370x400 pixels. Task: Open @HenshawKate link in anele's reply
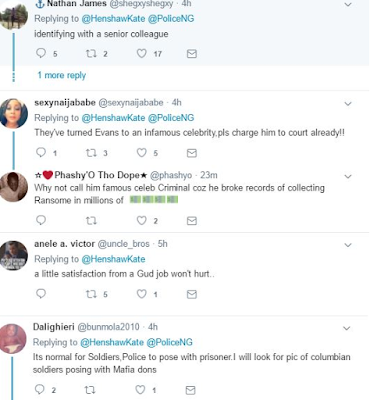[113, 259]
